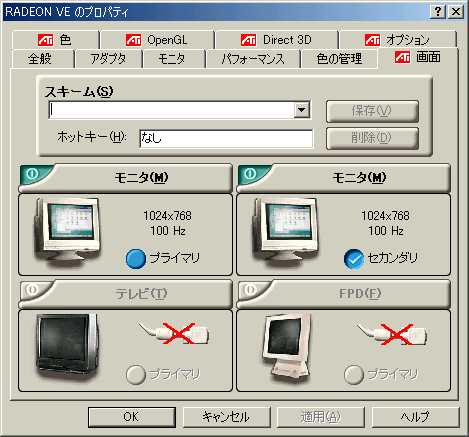This screenshot has height=437, width=469.
Task: Click the title bar ? help button
Action: coord(438,12)
